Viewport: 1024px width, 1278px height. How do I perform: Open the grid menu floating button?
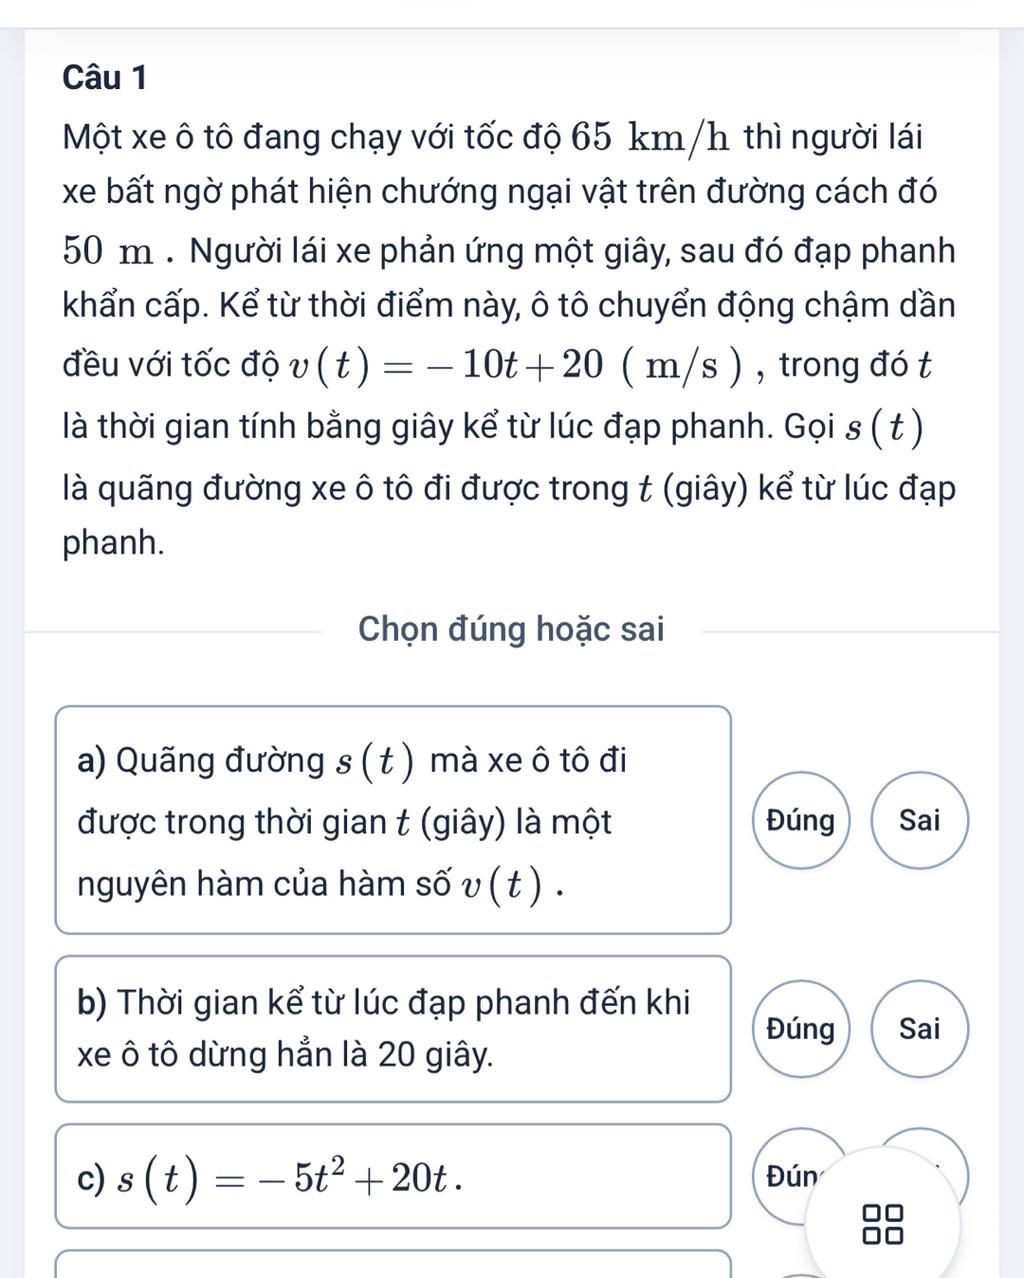884,1222
